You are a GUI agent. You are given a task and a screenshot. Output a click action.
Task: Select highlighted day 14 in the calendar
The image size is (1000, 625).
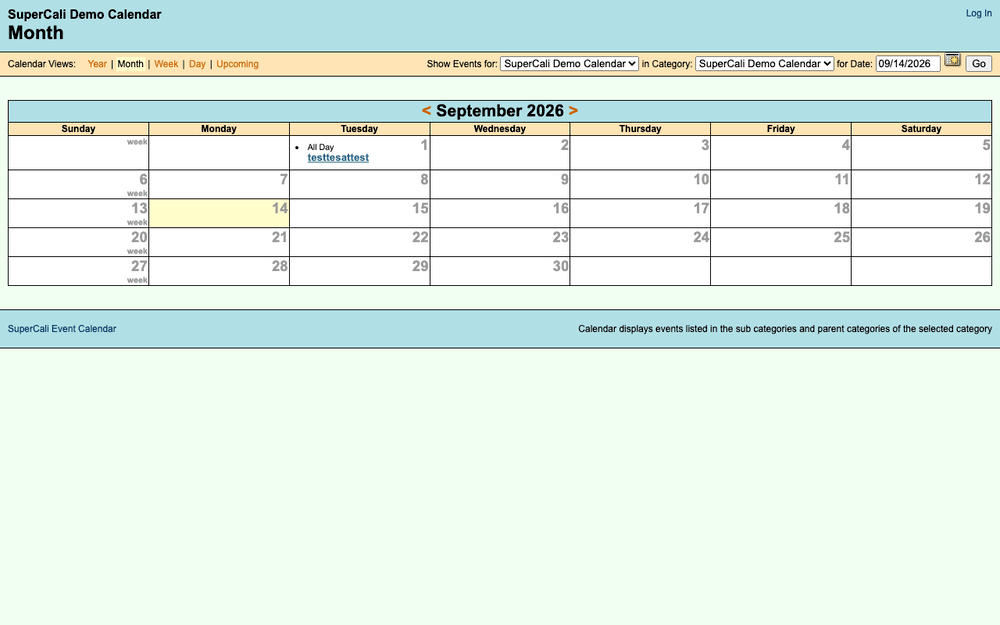click(x=279, y=209)
